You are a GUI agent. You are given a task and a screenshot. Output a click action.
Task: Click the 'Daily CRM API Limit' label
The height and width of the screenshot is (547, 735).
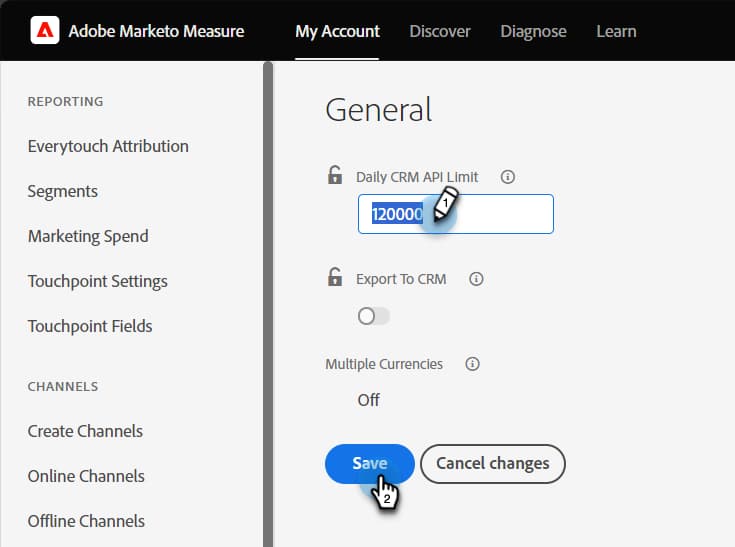point(417,177)
